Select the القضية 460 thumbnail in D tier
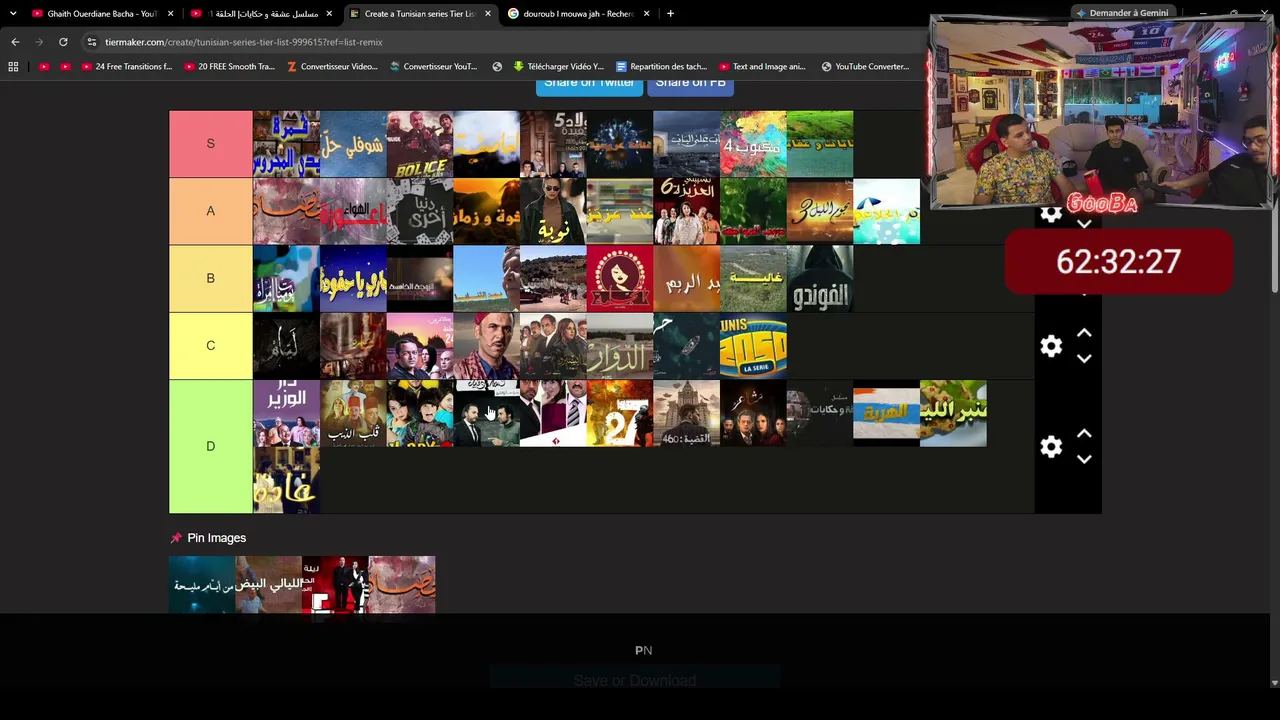 pyautogui.click(x=686, y=413)
